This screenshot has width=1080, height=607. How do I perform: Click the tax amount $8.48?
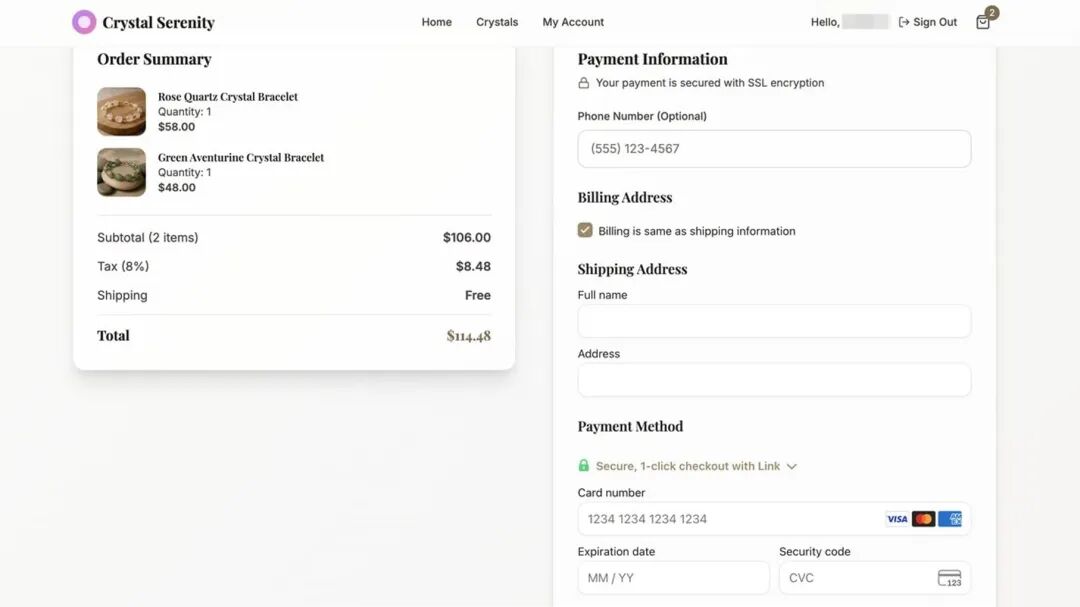[473, 267]
